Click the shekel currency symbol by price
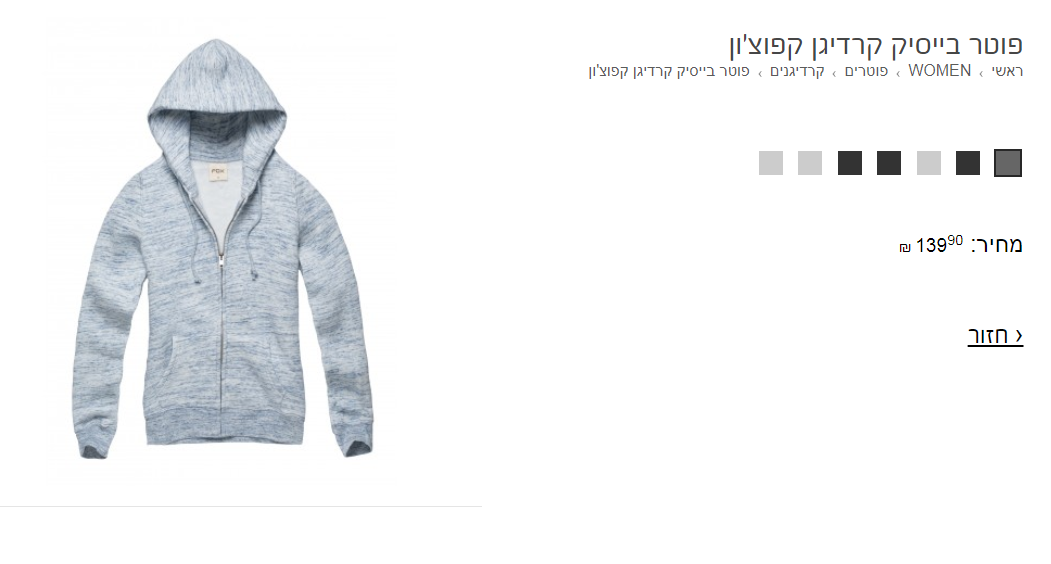Viewport: 1051px width, 564px height. pyautogui.click(x=905, y=248)
